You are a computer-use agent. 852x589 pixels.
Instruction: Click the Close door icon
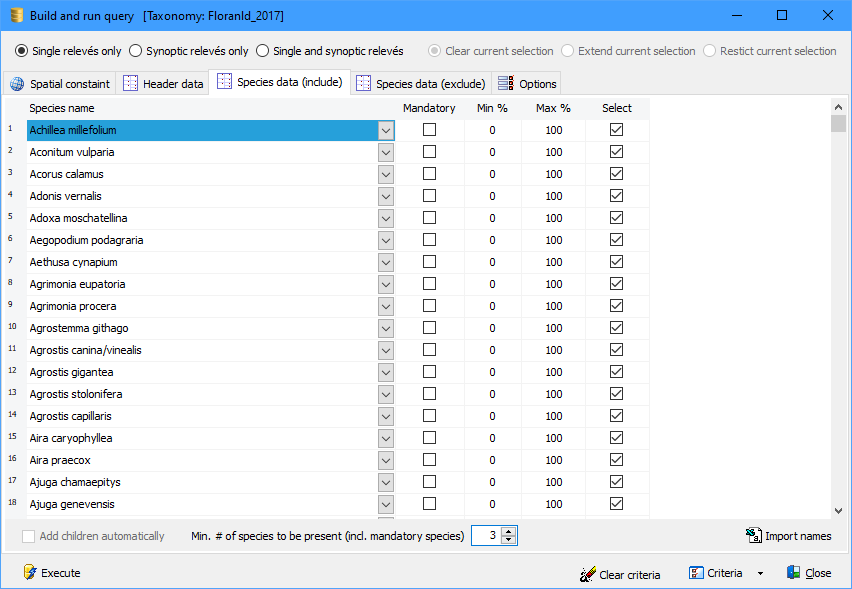click(794, 573)
